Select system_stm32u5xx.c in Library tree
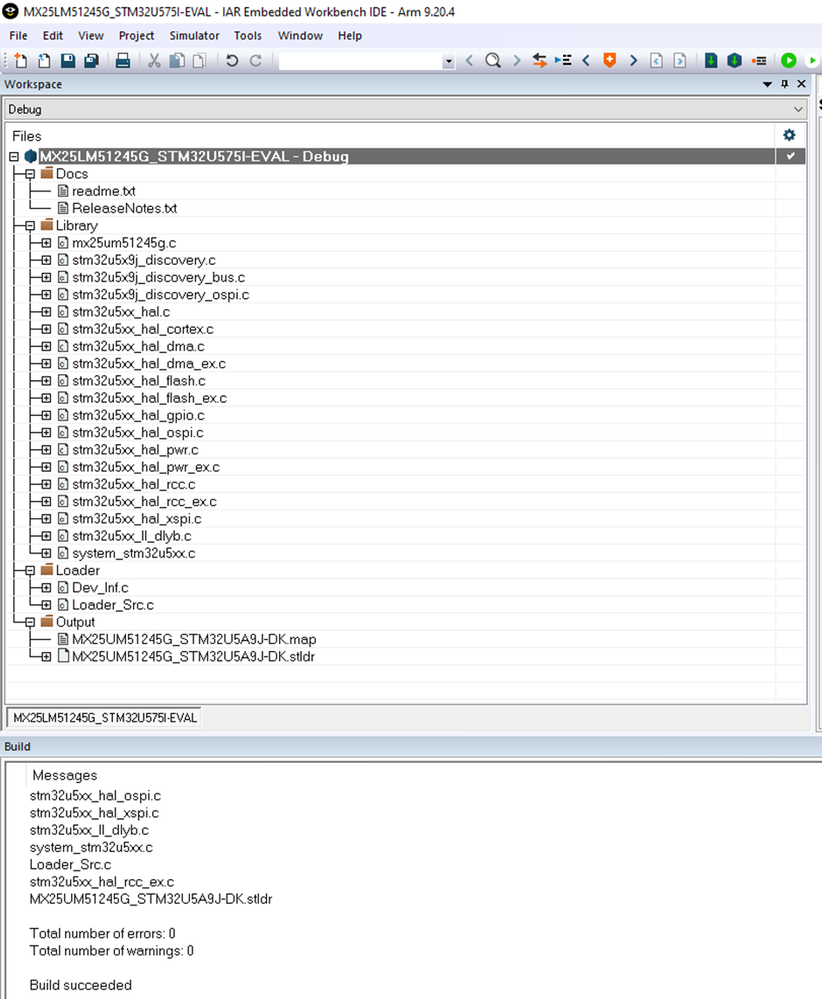This screenshot has width=822, height=999. 133,553
